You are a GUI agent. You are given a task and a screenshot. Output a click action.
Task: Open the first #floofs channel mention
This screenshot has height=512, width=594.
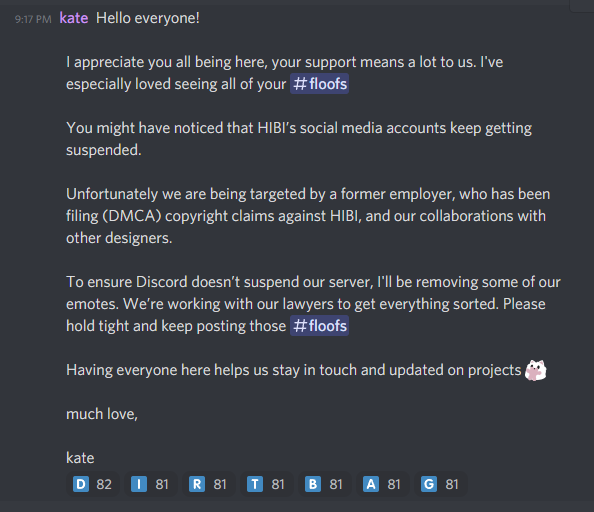[319, 84]
